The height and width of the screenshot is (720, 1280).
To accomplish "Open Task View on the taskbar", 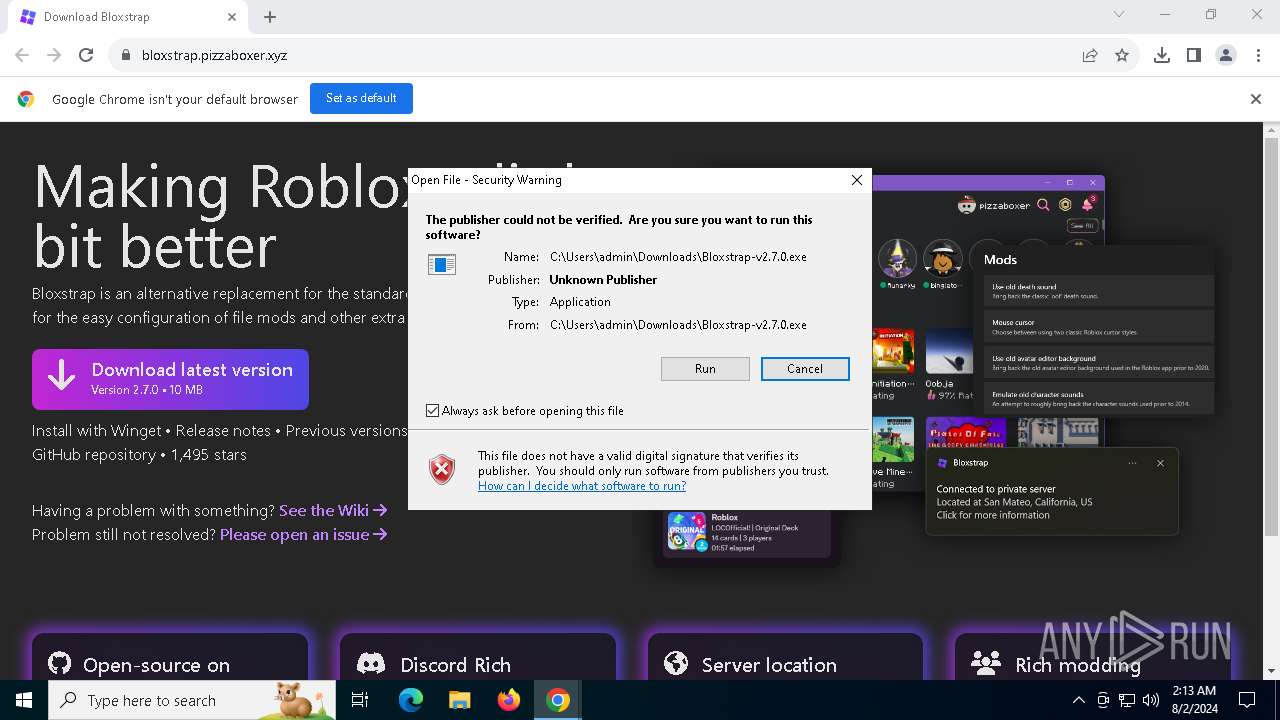I will tap(360, 700).
